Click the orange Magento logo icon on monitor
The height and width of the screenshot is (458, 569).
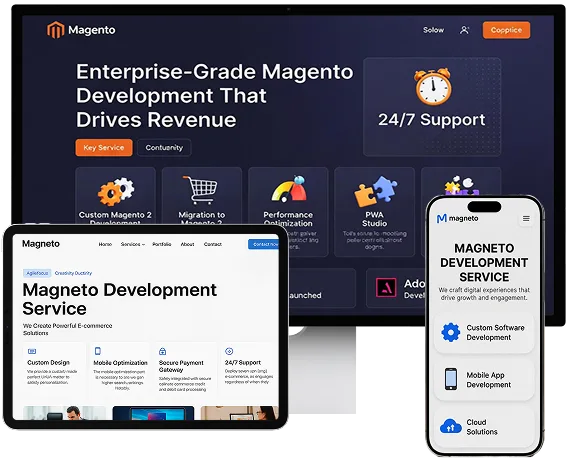coord(56,30)
